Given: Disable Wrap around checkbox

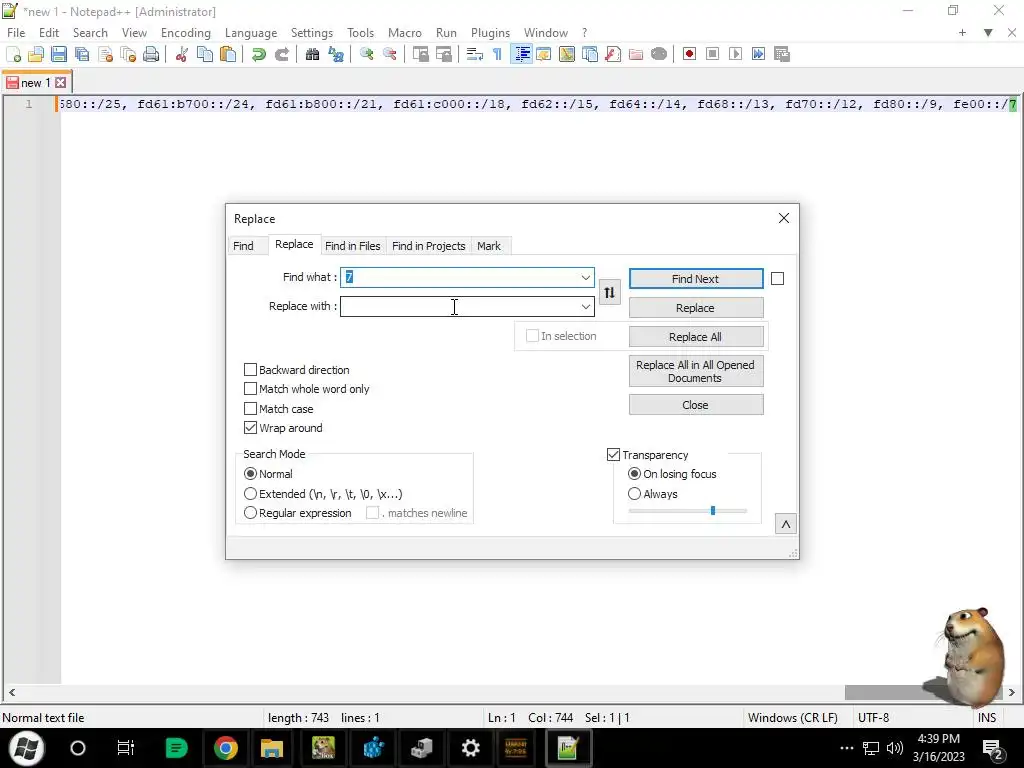Looking at the screenshot, I should point(250,428).
